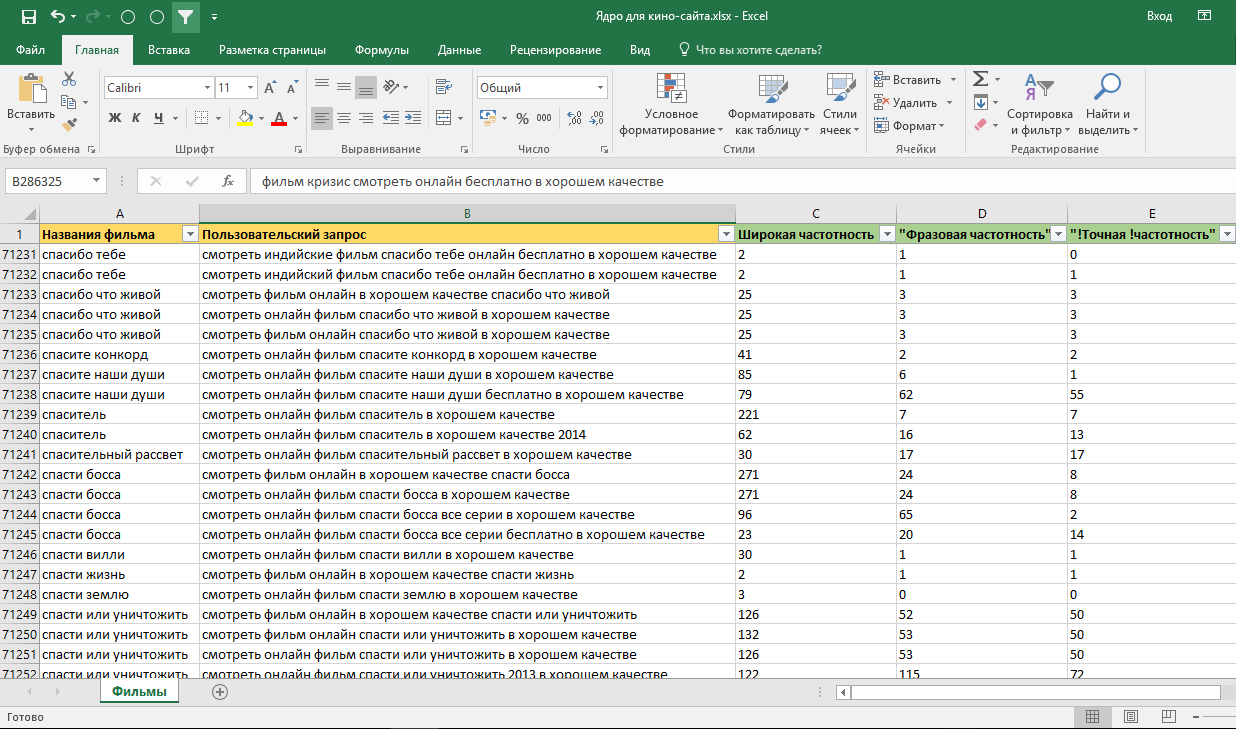Open the font name dropdown showing Calibri
Screen dimensions: 1236x729
pyautogui.click(x=207, y=88)
